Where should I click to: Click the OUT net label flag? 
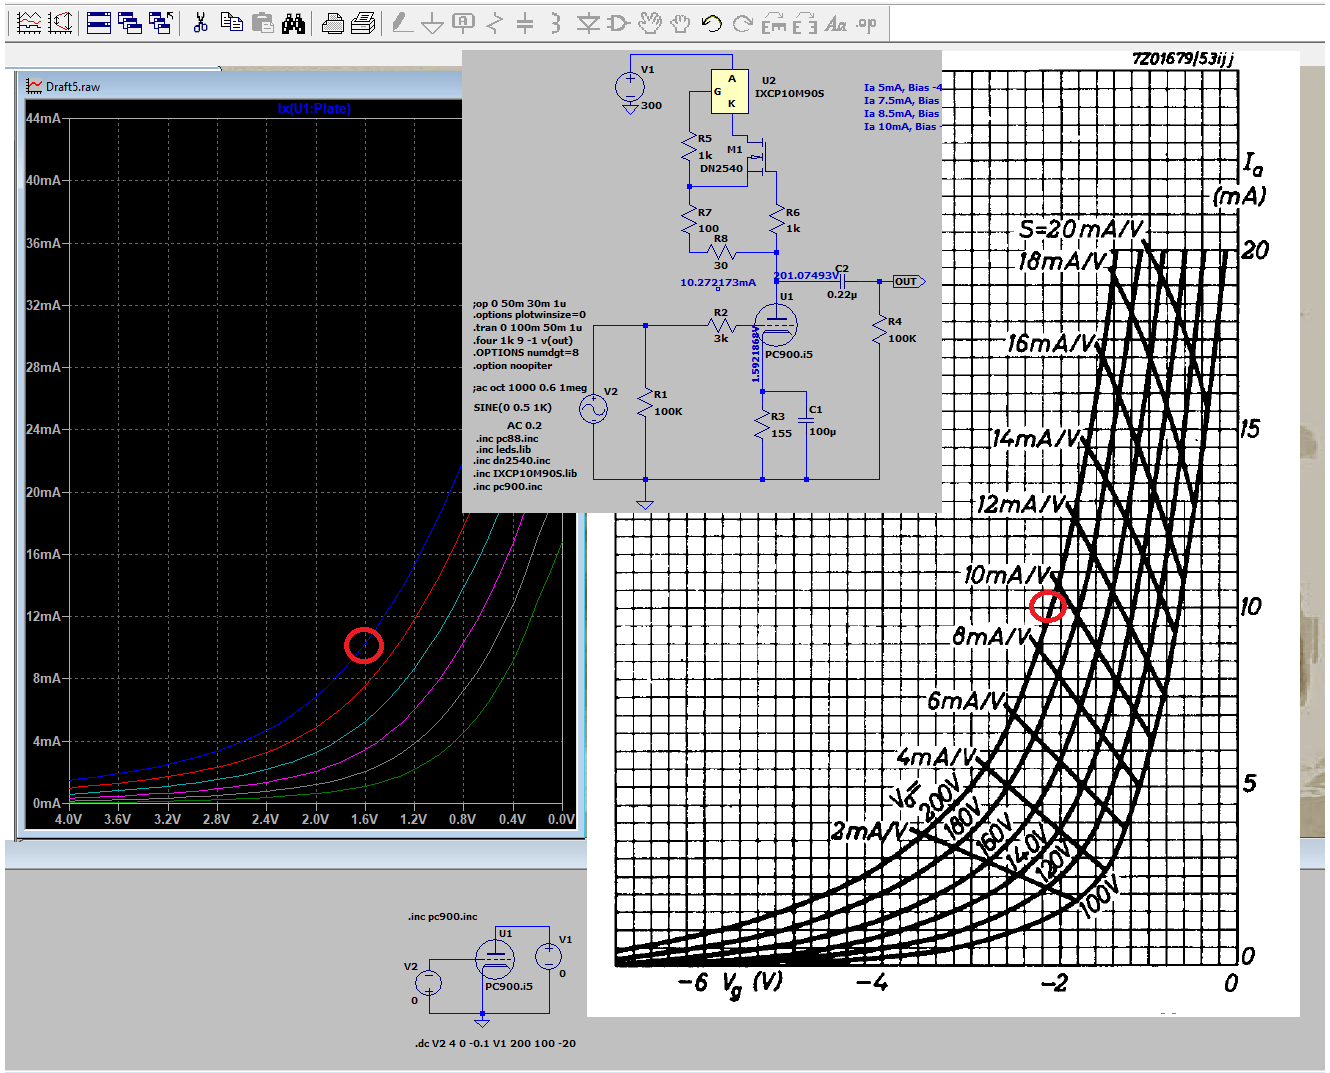tap(908, 282)
